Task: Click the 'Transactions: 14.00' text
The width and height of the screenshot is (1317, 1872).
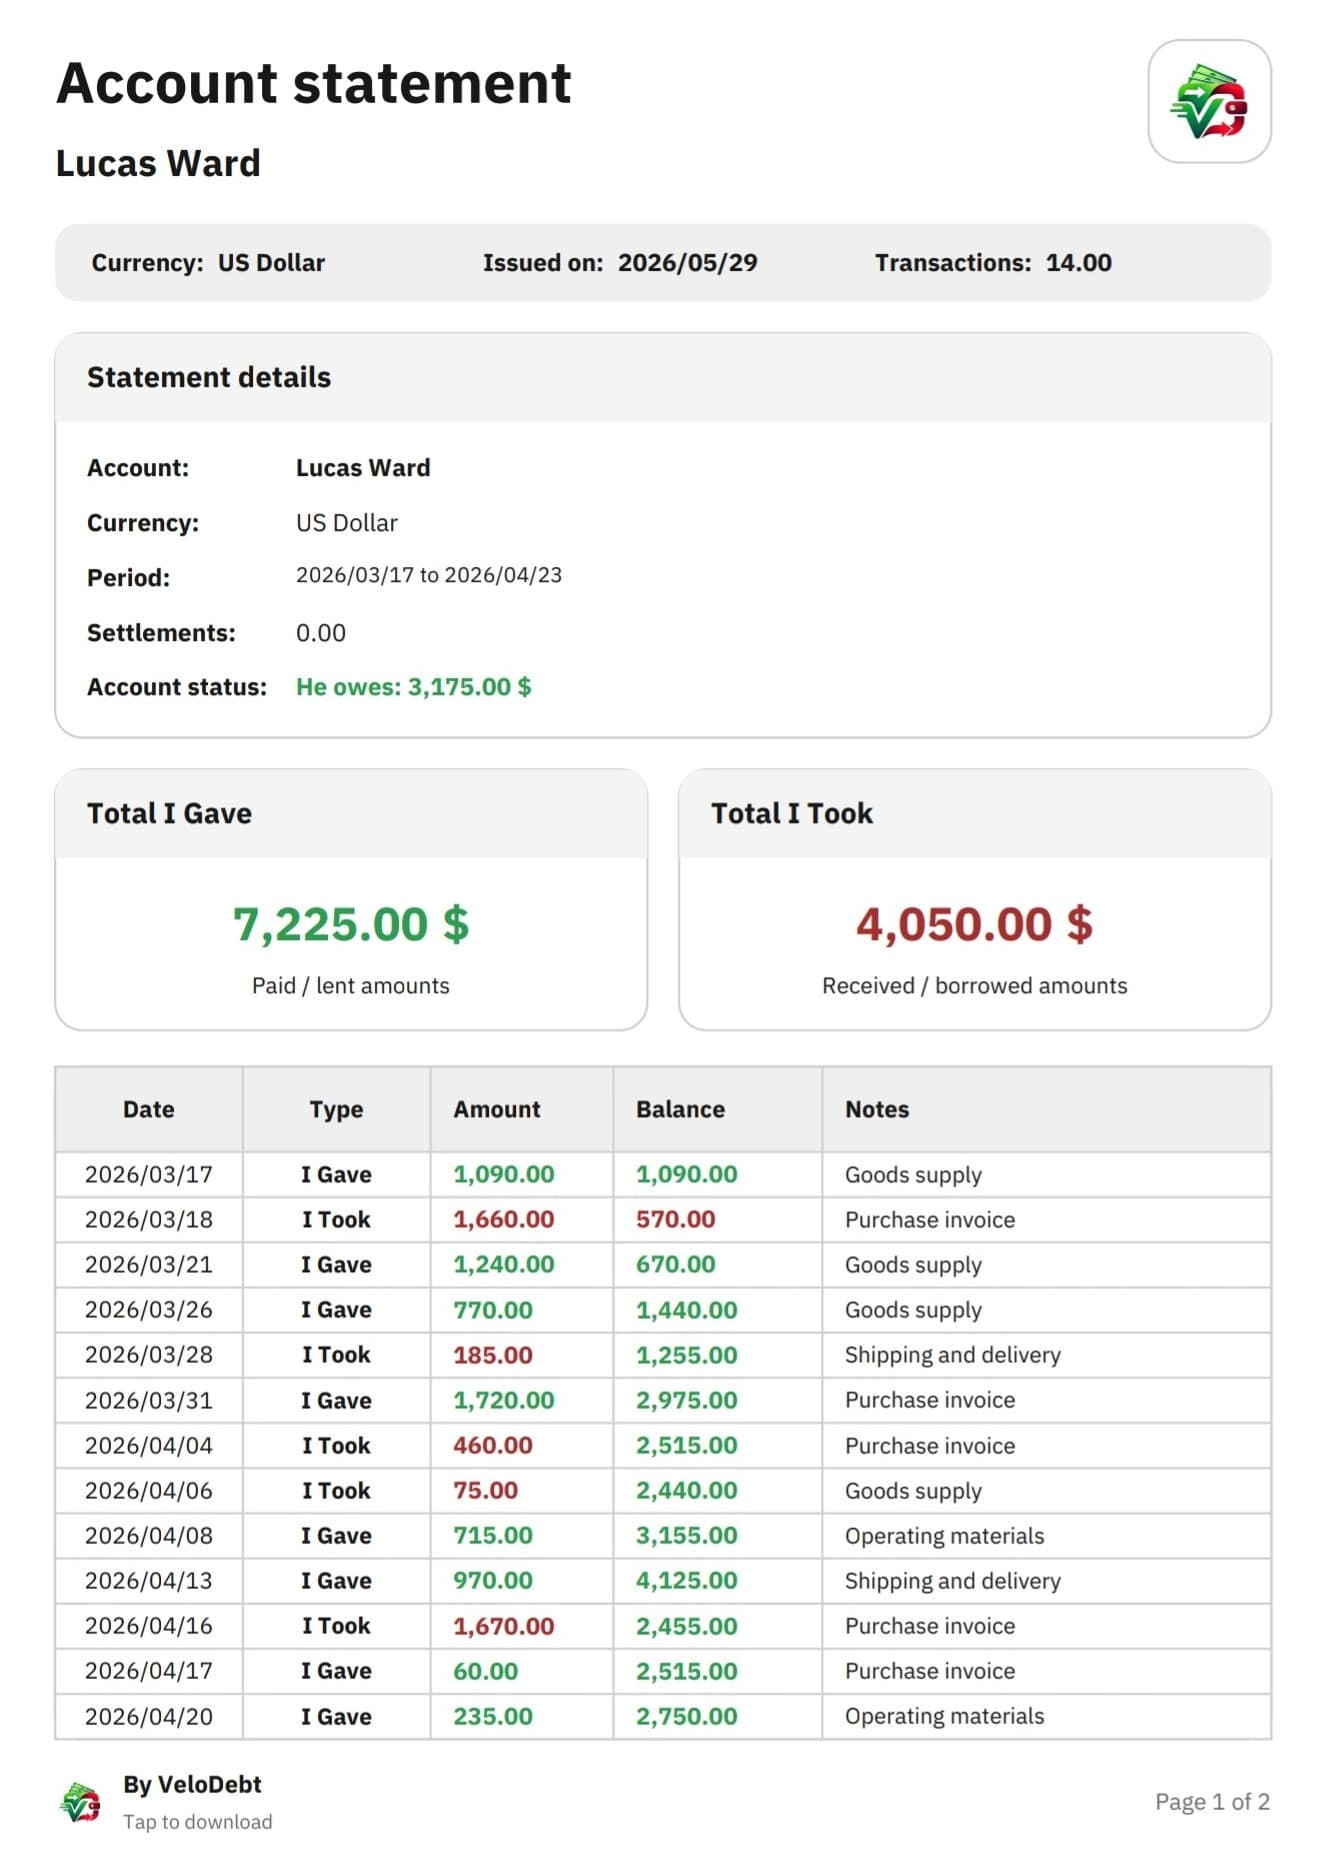Action: coord(993,262)
